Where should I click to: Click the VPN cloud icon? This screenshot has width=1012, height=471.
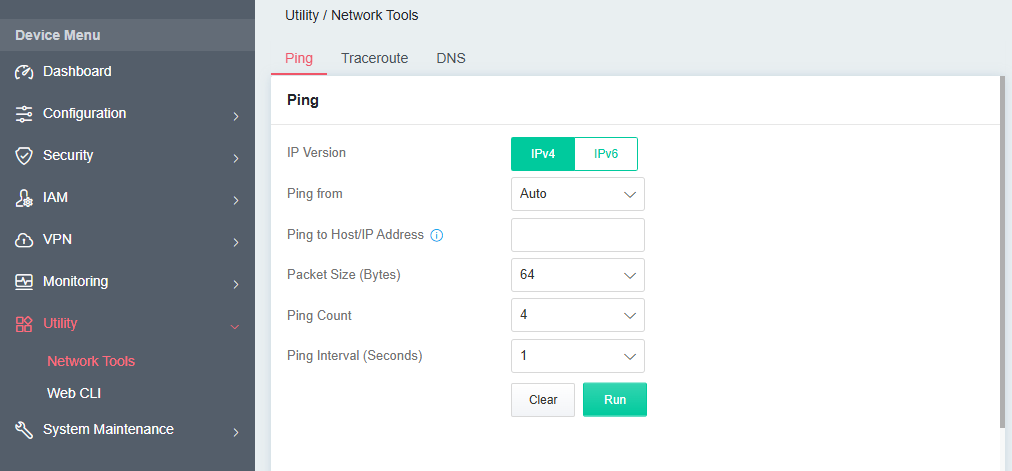24,240
